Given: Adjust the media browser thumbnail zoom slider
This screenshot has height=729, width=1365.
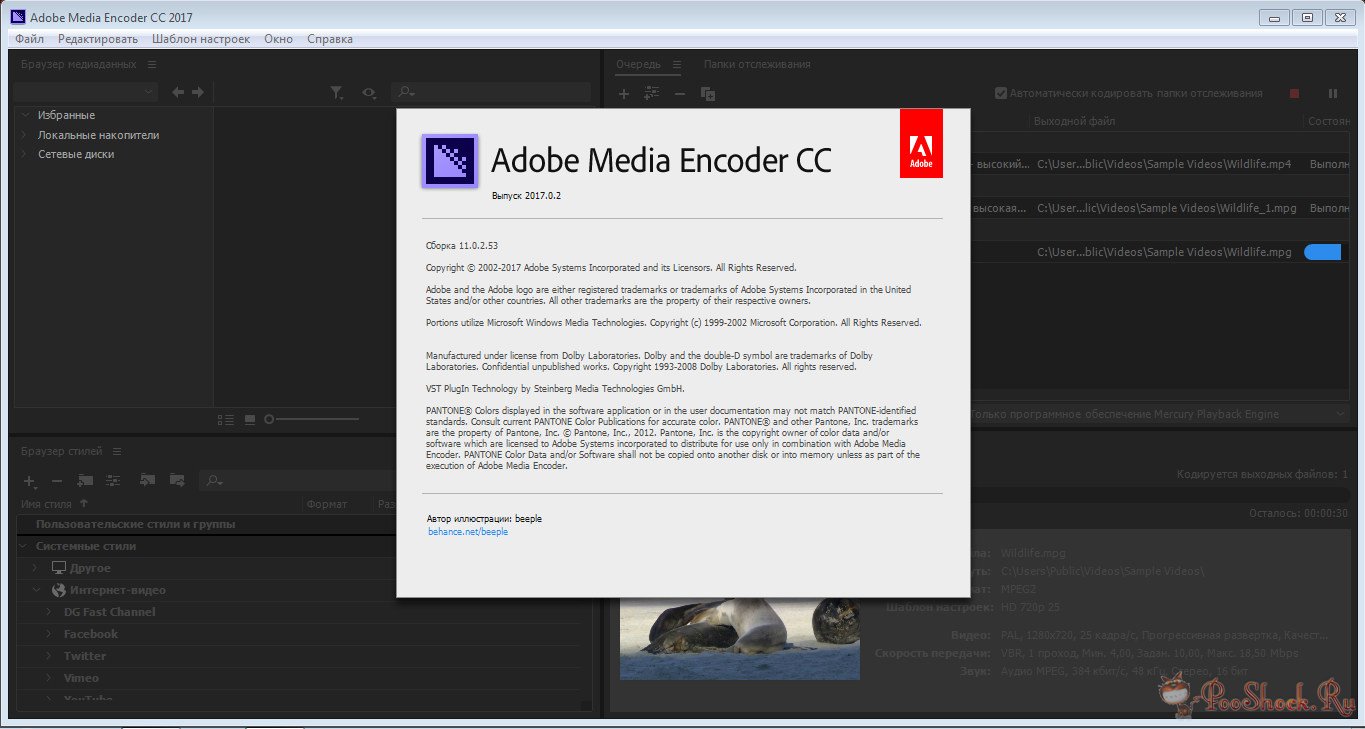Looking at the screenshot, I should (x=270, y=419).
